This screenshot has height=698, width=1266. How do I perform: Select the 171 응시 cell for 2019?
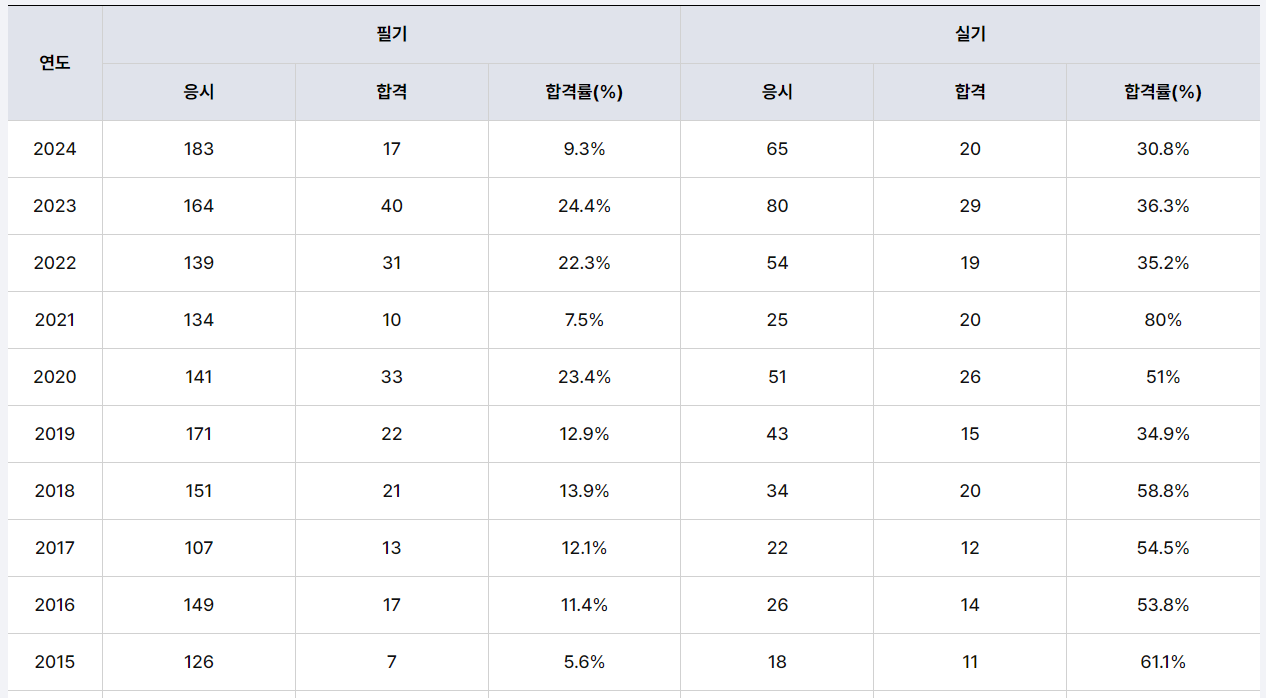pyautogui.click(x=199, y=434)
